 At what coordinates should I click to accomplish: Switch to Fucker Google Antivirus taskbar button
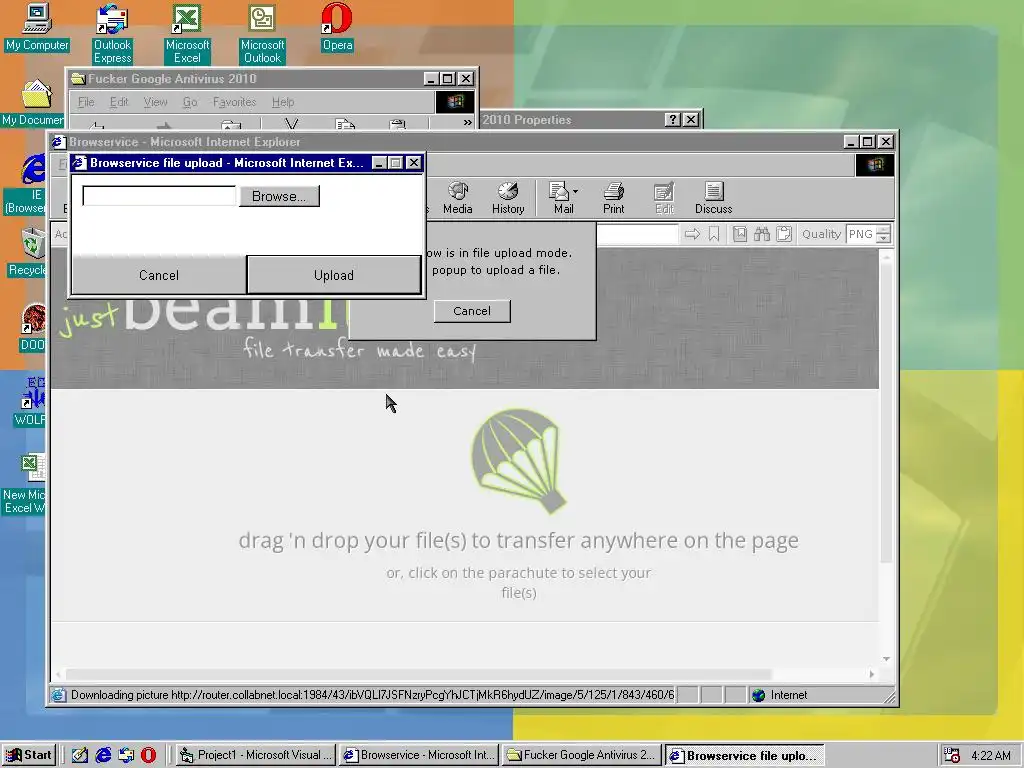click(582, 755)
